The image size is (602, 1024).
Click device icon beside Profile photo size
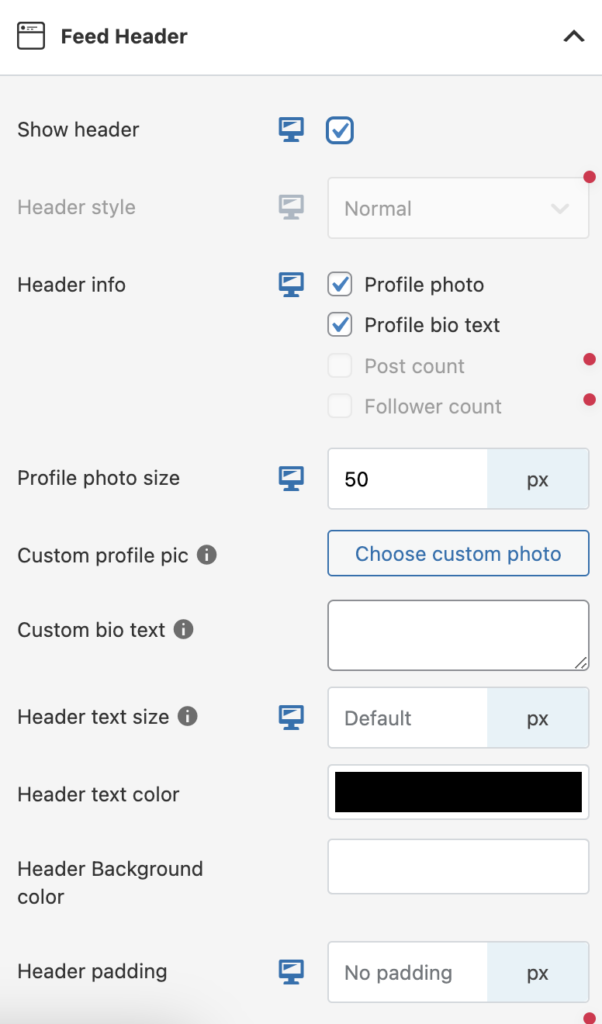[291, 478]
